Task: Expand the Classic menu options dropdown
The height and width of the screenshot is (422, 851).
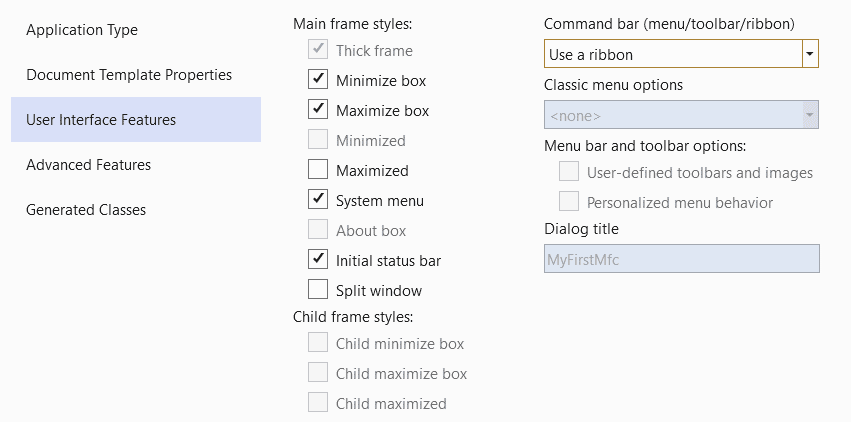Action: (810, 116)
